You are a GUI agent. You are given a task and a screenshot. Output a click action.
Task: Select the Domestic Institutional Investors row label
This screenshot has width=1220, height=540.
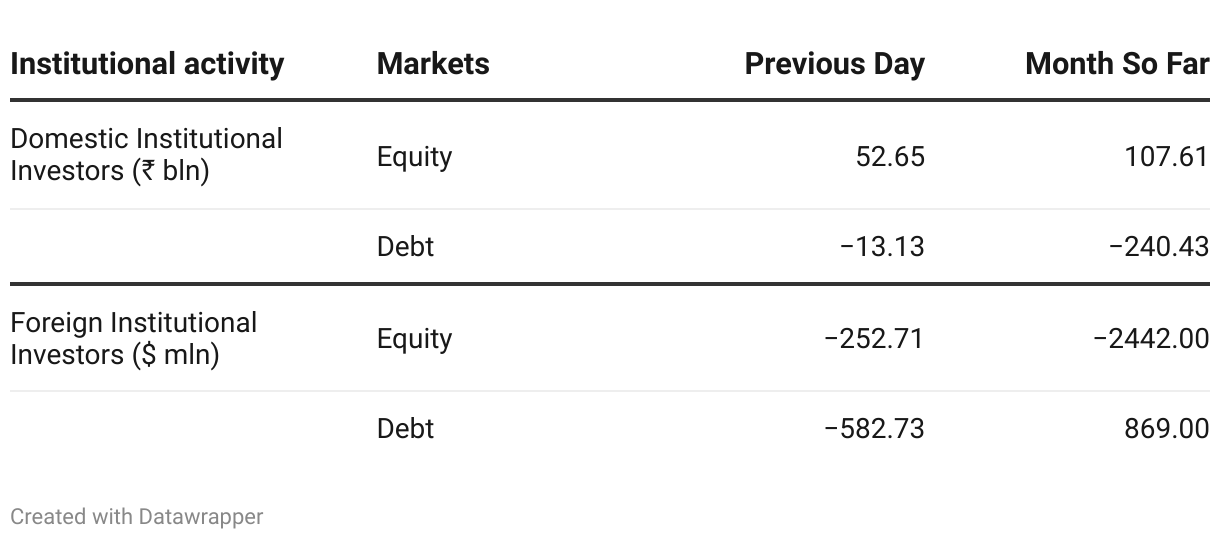pos(147,155)
